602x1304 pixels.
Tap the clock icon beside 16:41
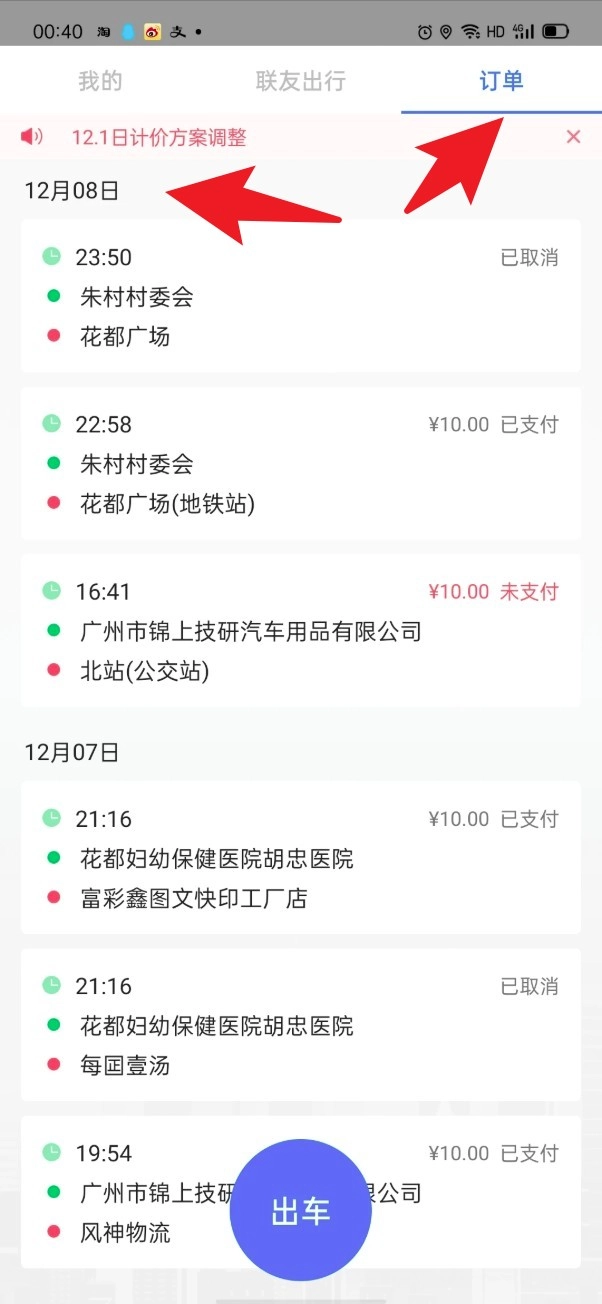(x=52, y=591)
